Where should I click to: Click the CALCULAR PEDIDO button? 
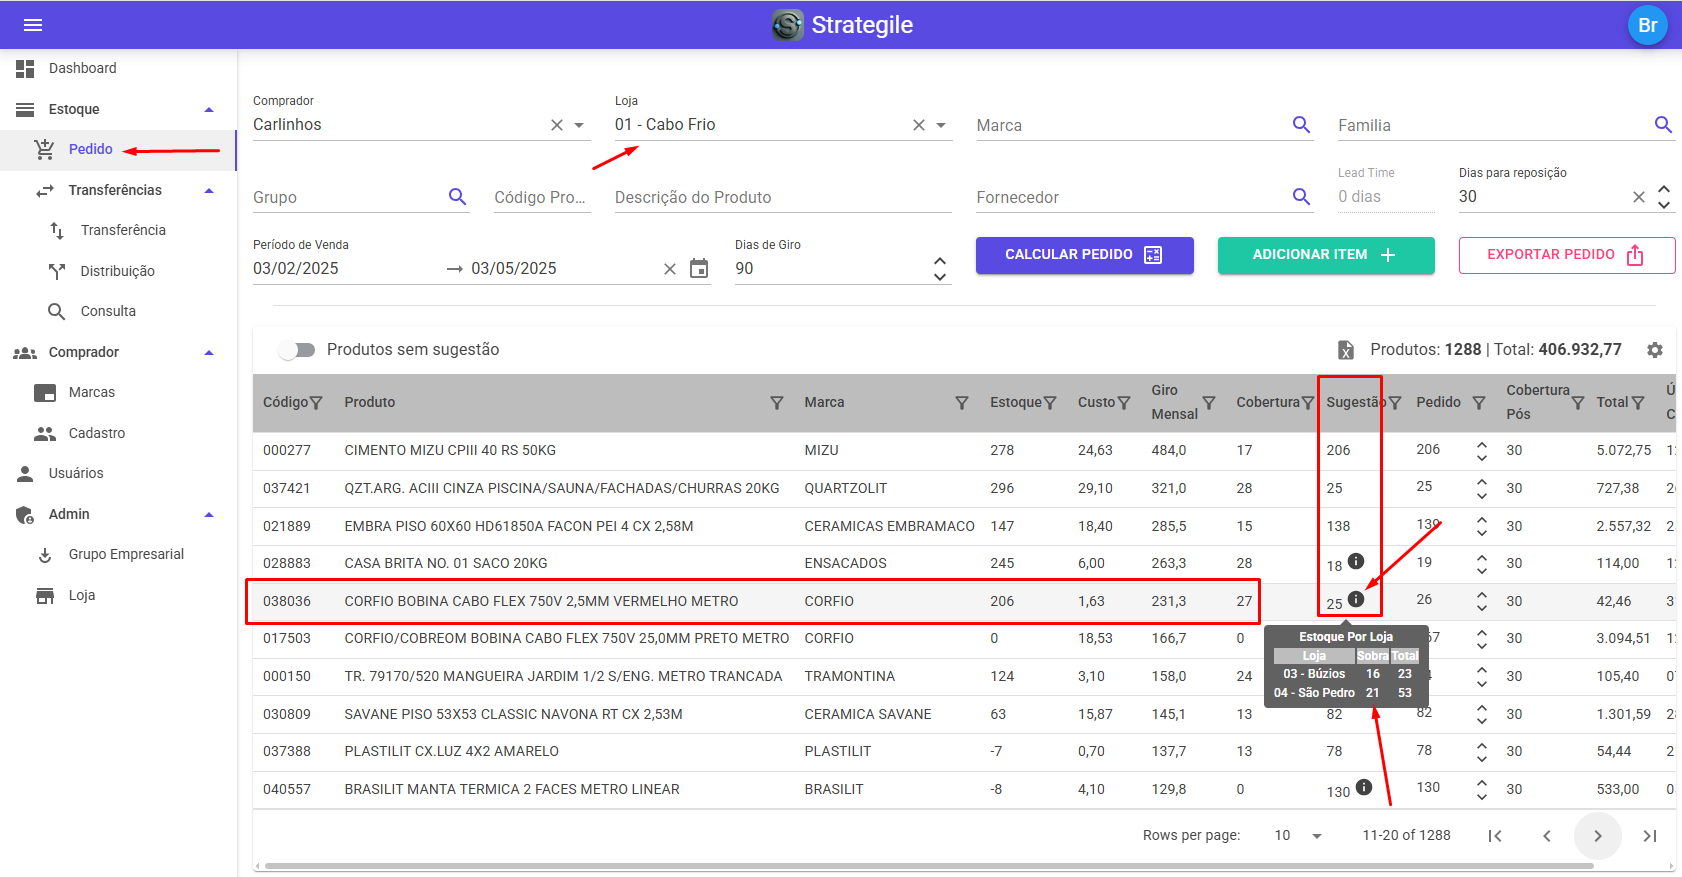pyautogui.click(x=1084, y=255)
